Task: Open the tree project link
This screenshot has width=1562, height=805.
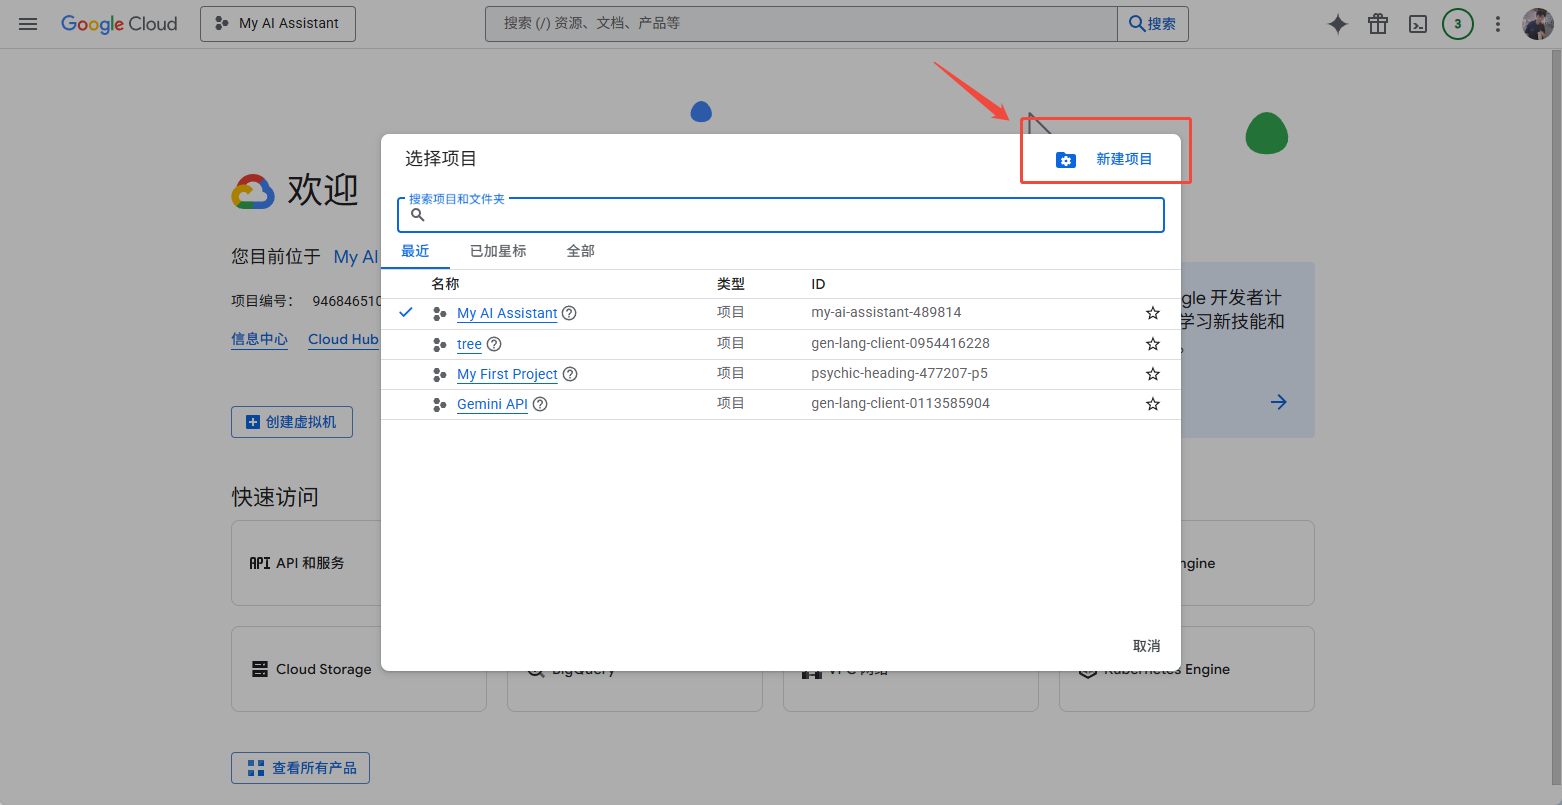Action: pyautogui.click(x=469, y=344)
